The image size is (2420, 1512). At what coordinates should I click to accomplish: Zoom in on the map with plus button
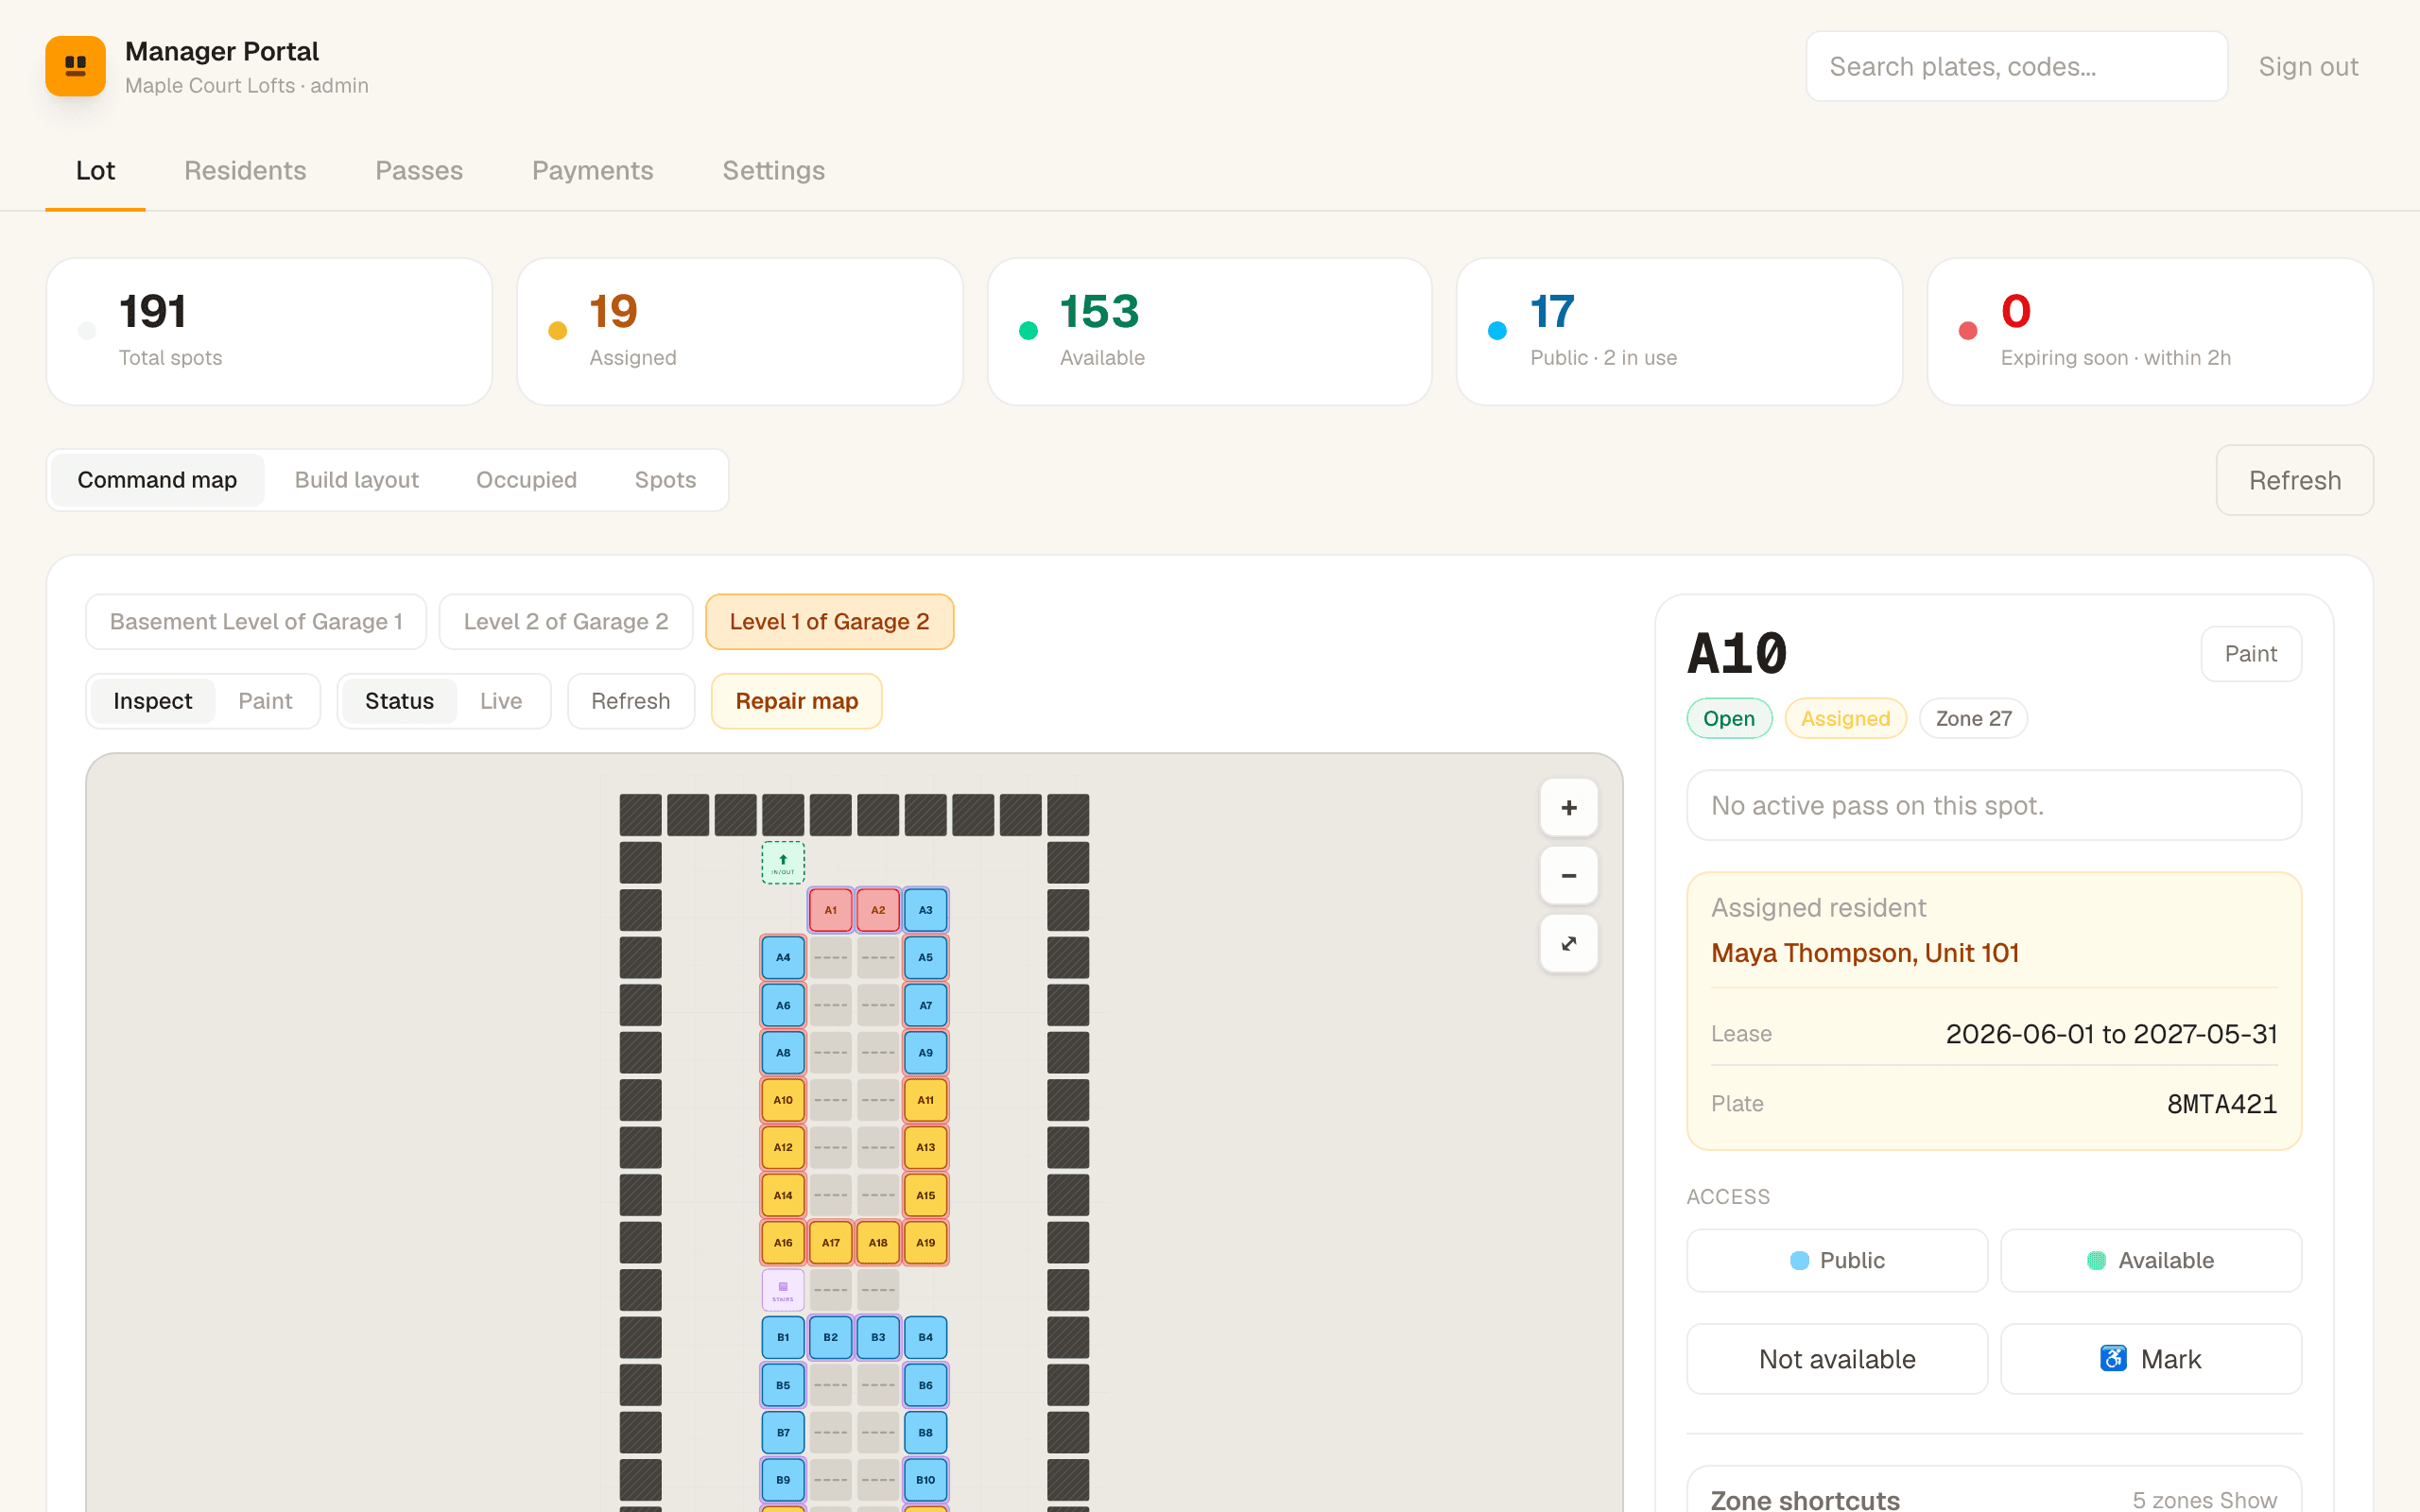tap(1568, 807)
